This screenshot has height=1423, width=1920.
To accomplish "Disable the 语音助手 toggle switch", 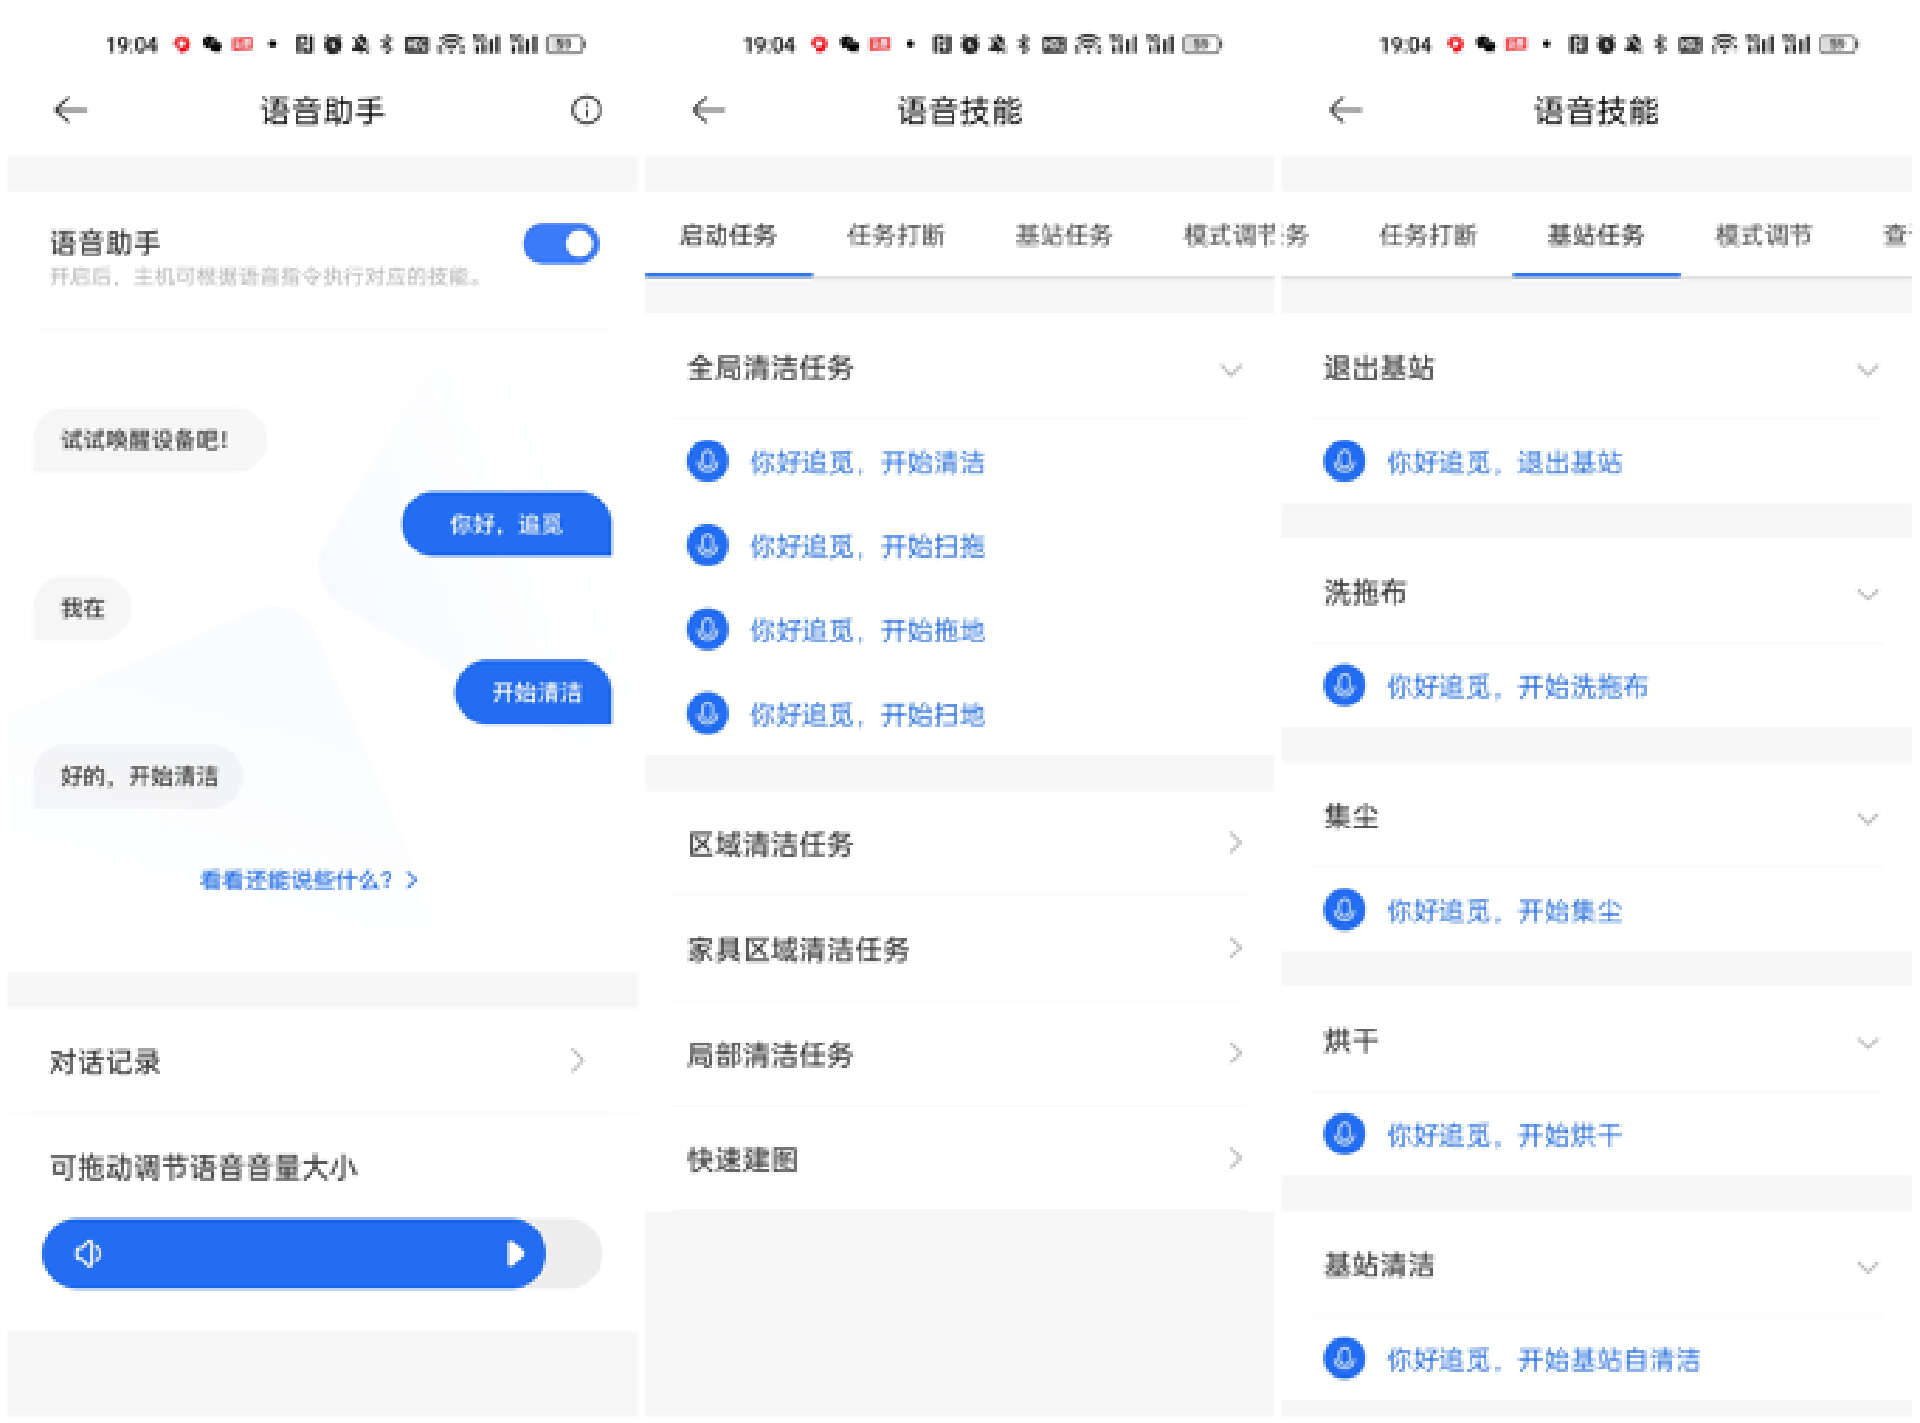I will tap(561, 243).
